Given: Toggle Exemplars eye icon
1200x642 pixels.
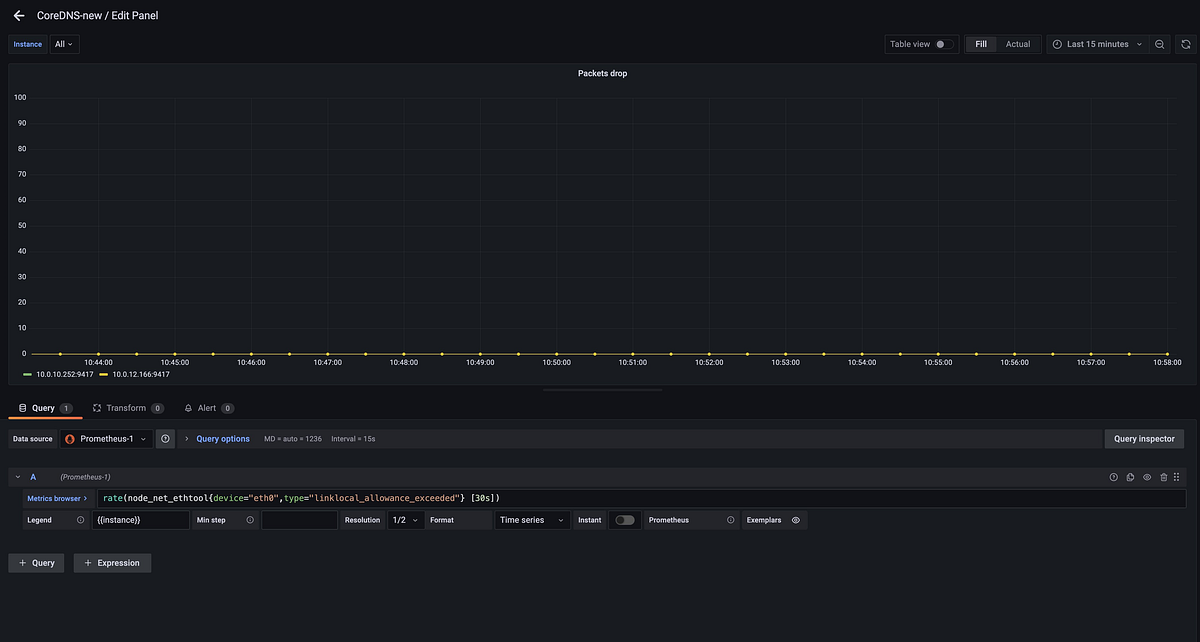Looking at the screenshot, I should click(x=796, y=520).
